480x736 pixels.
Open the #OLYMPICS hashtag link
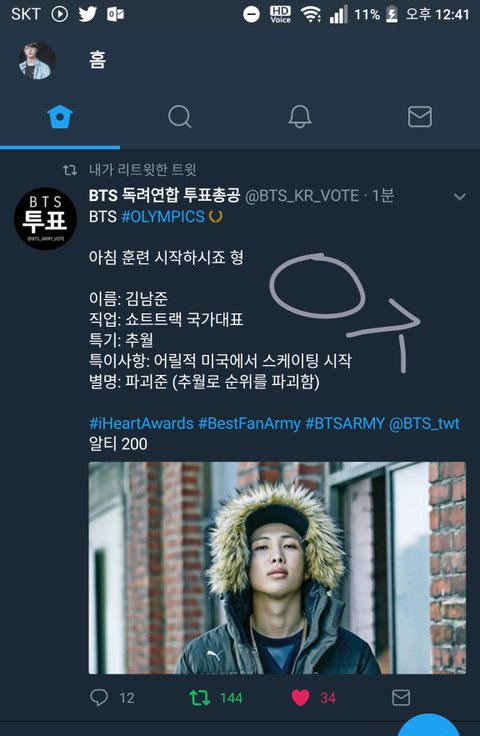click(x=163, y=217)
